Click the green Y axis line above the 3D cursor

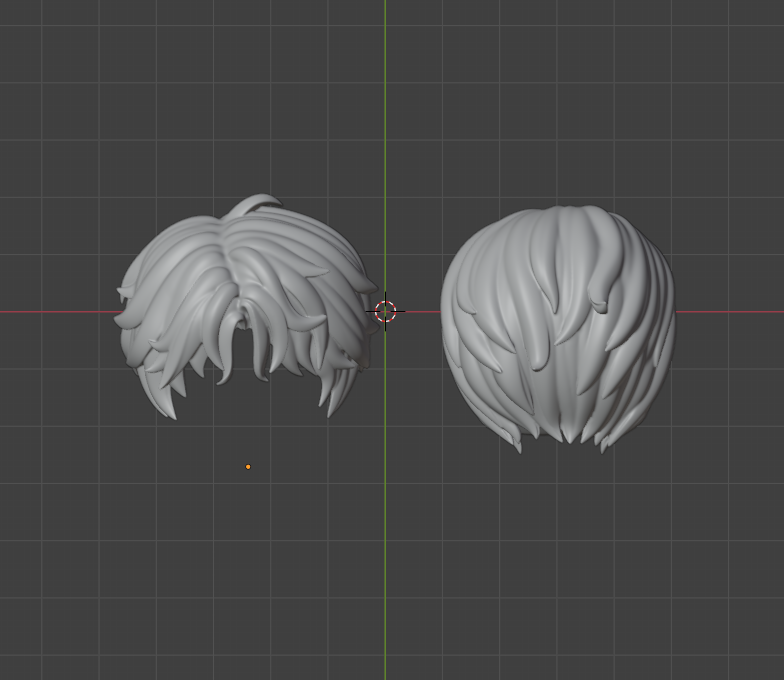pos(385,120)
